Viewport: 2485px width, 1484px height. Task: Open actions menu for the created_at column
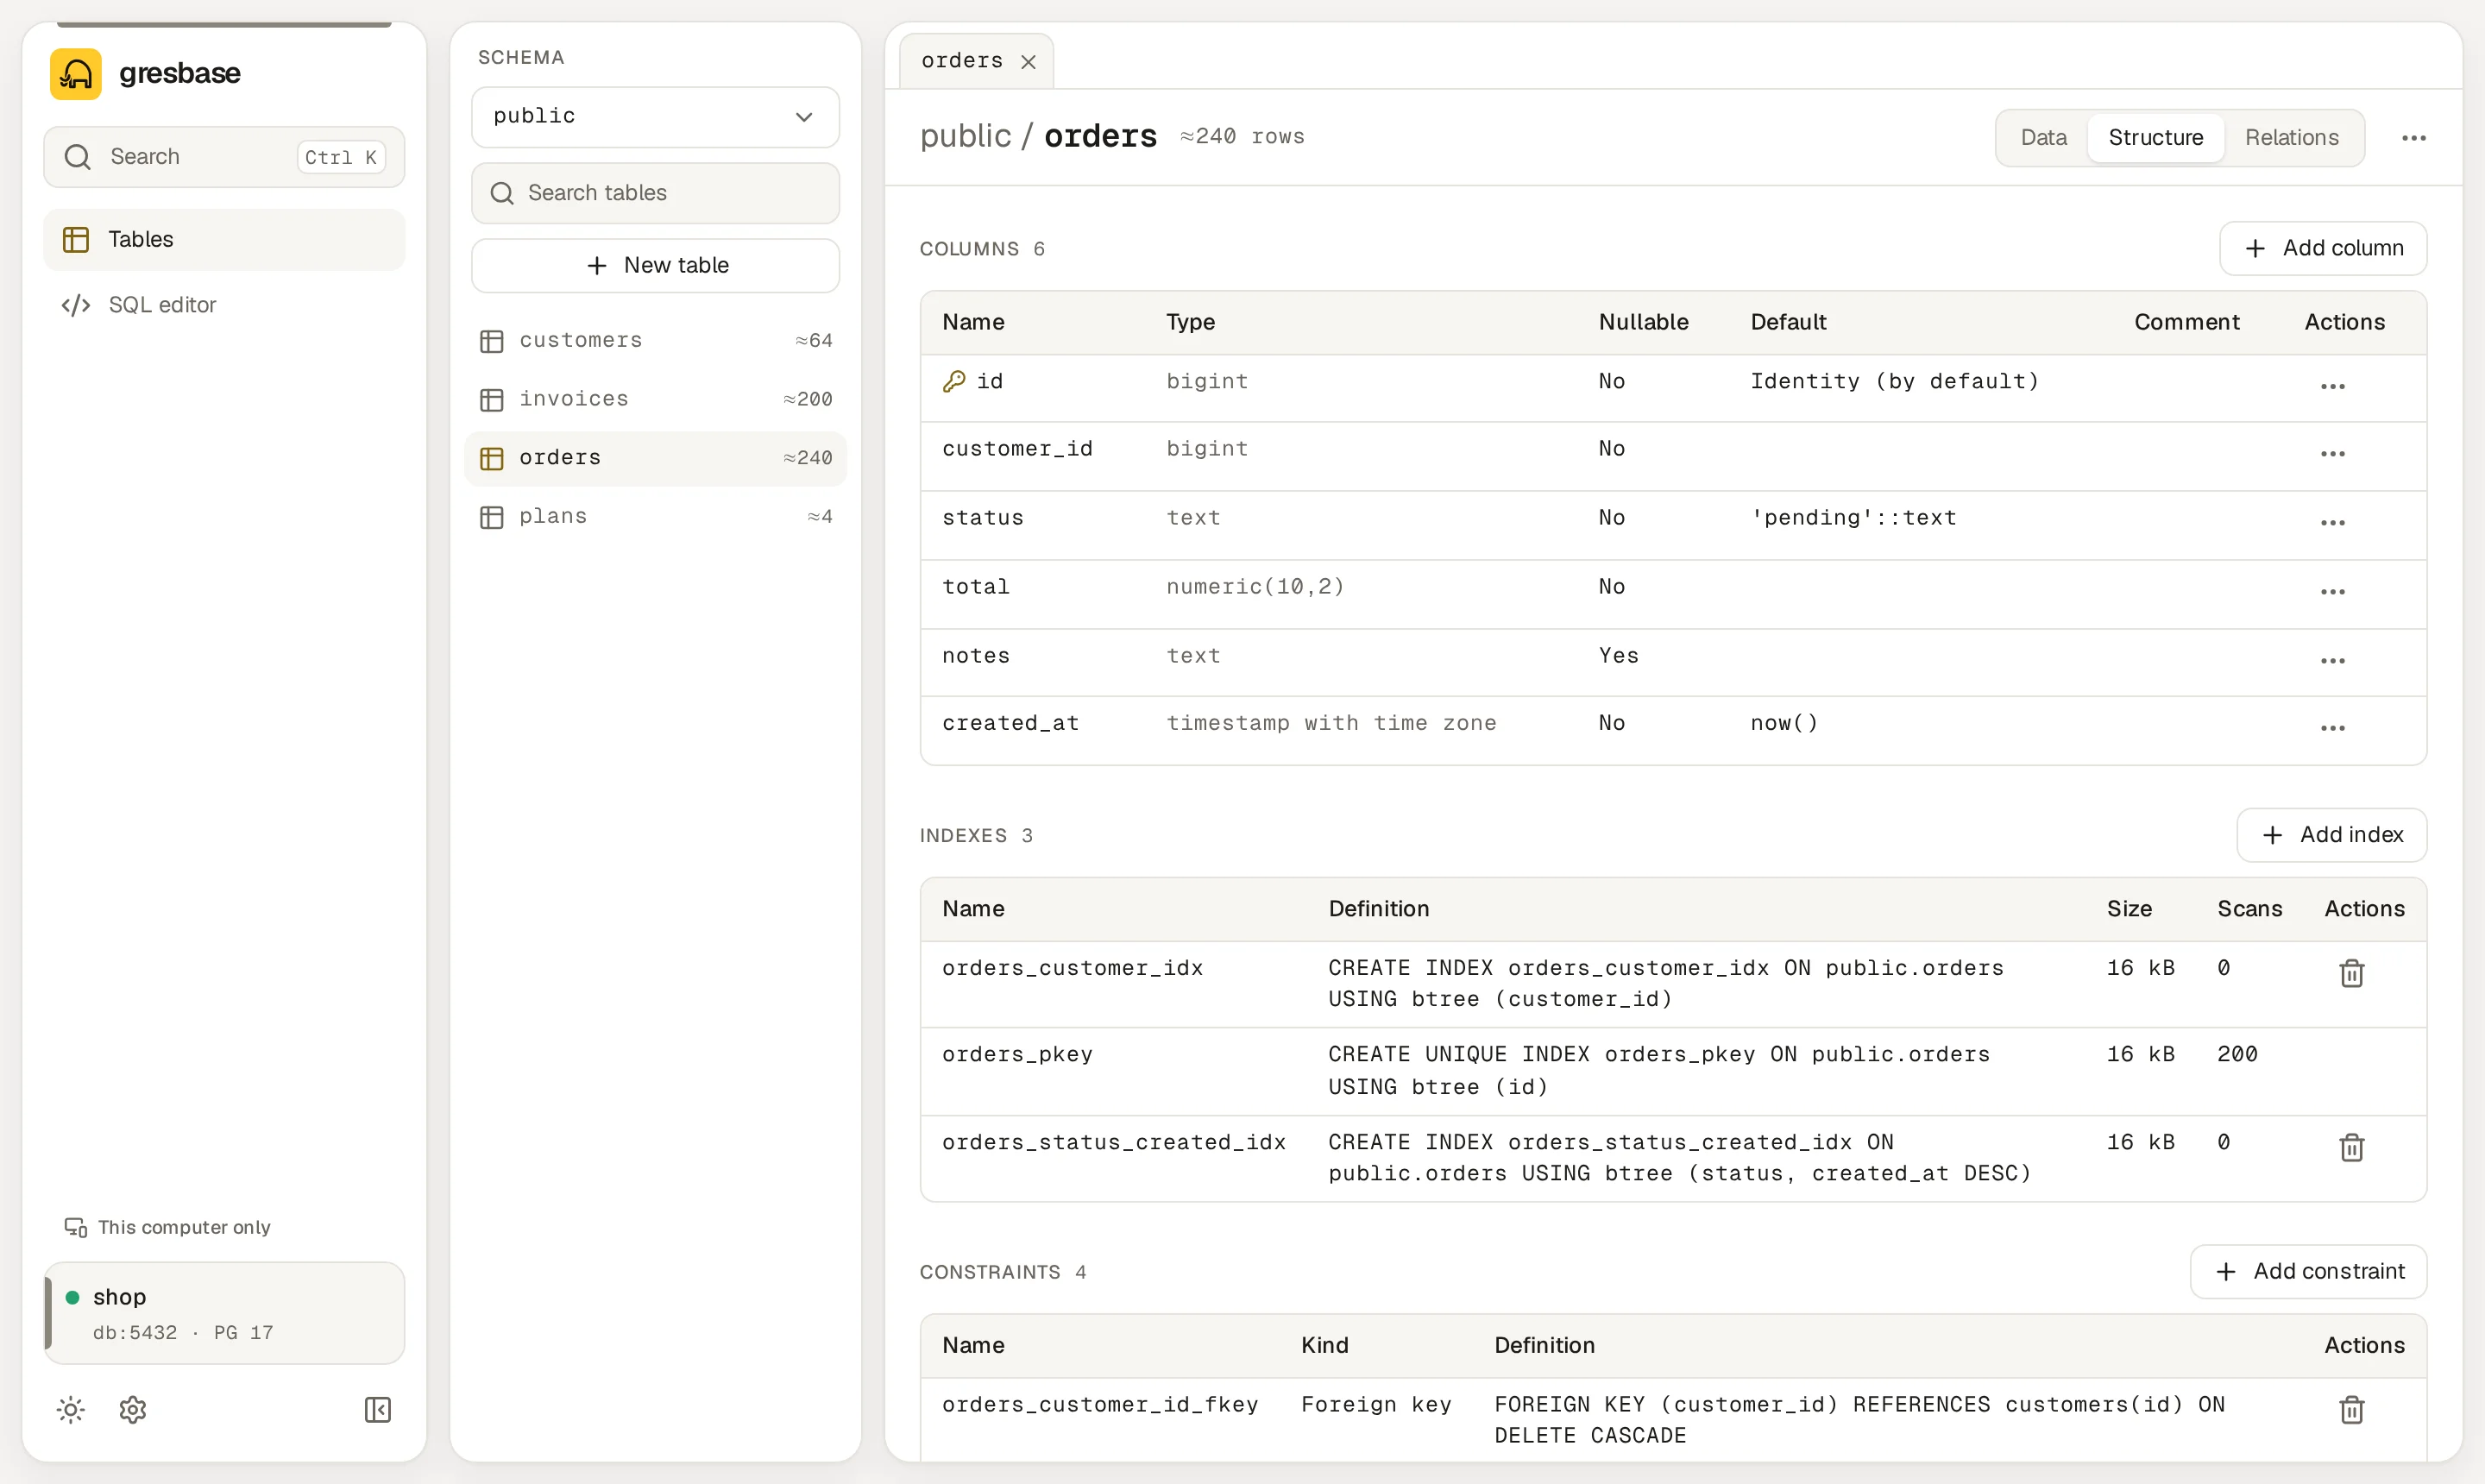coord(2333,729)
